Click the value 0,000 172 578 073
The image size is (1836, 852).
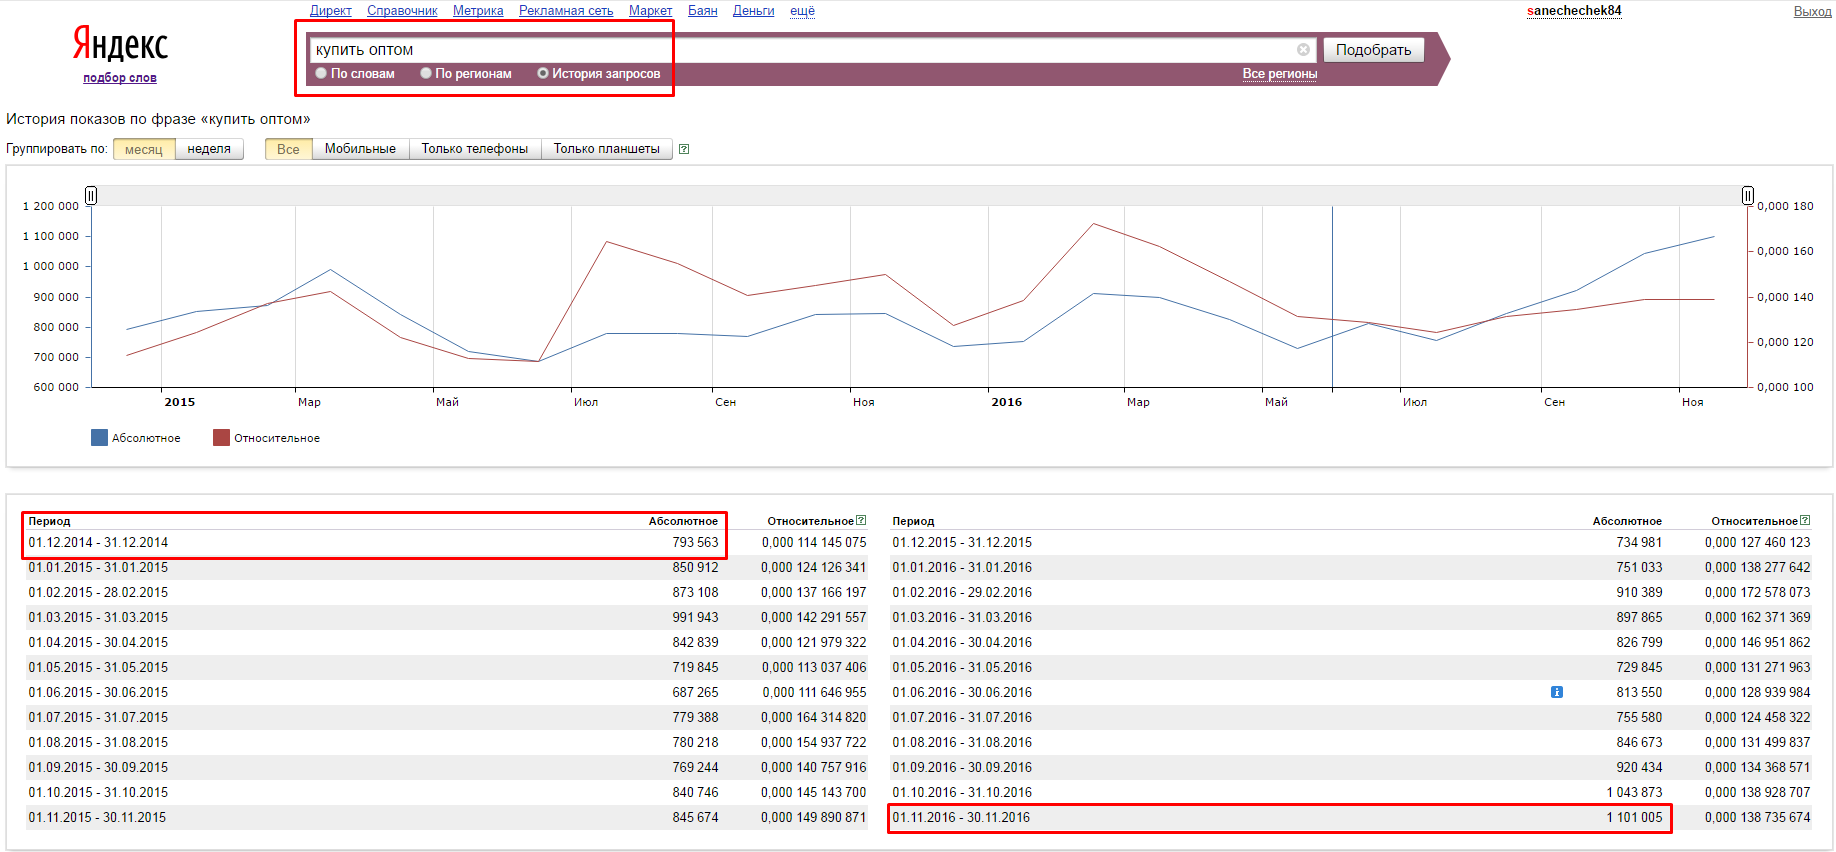[1758, 592]
